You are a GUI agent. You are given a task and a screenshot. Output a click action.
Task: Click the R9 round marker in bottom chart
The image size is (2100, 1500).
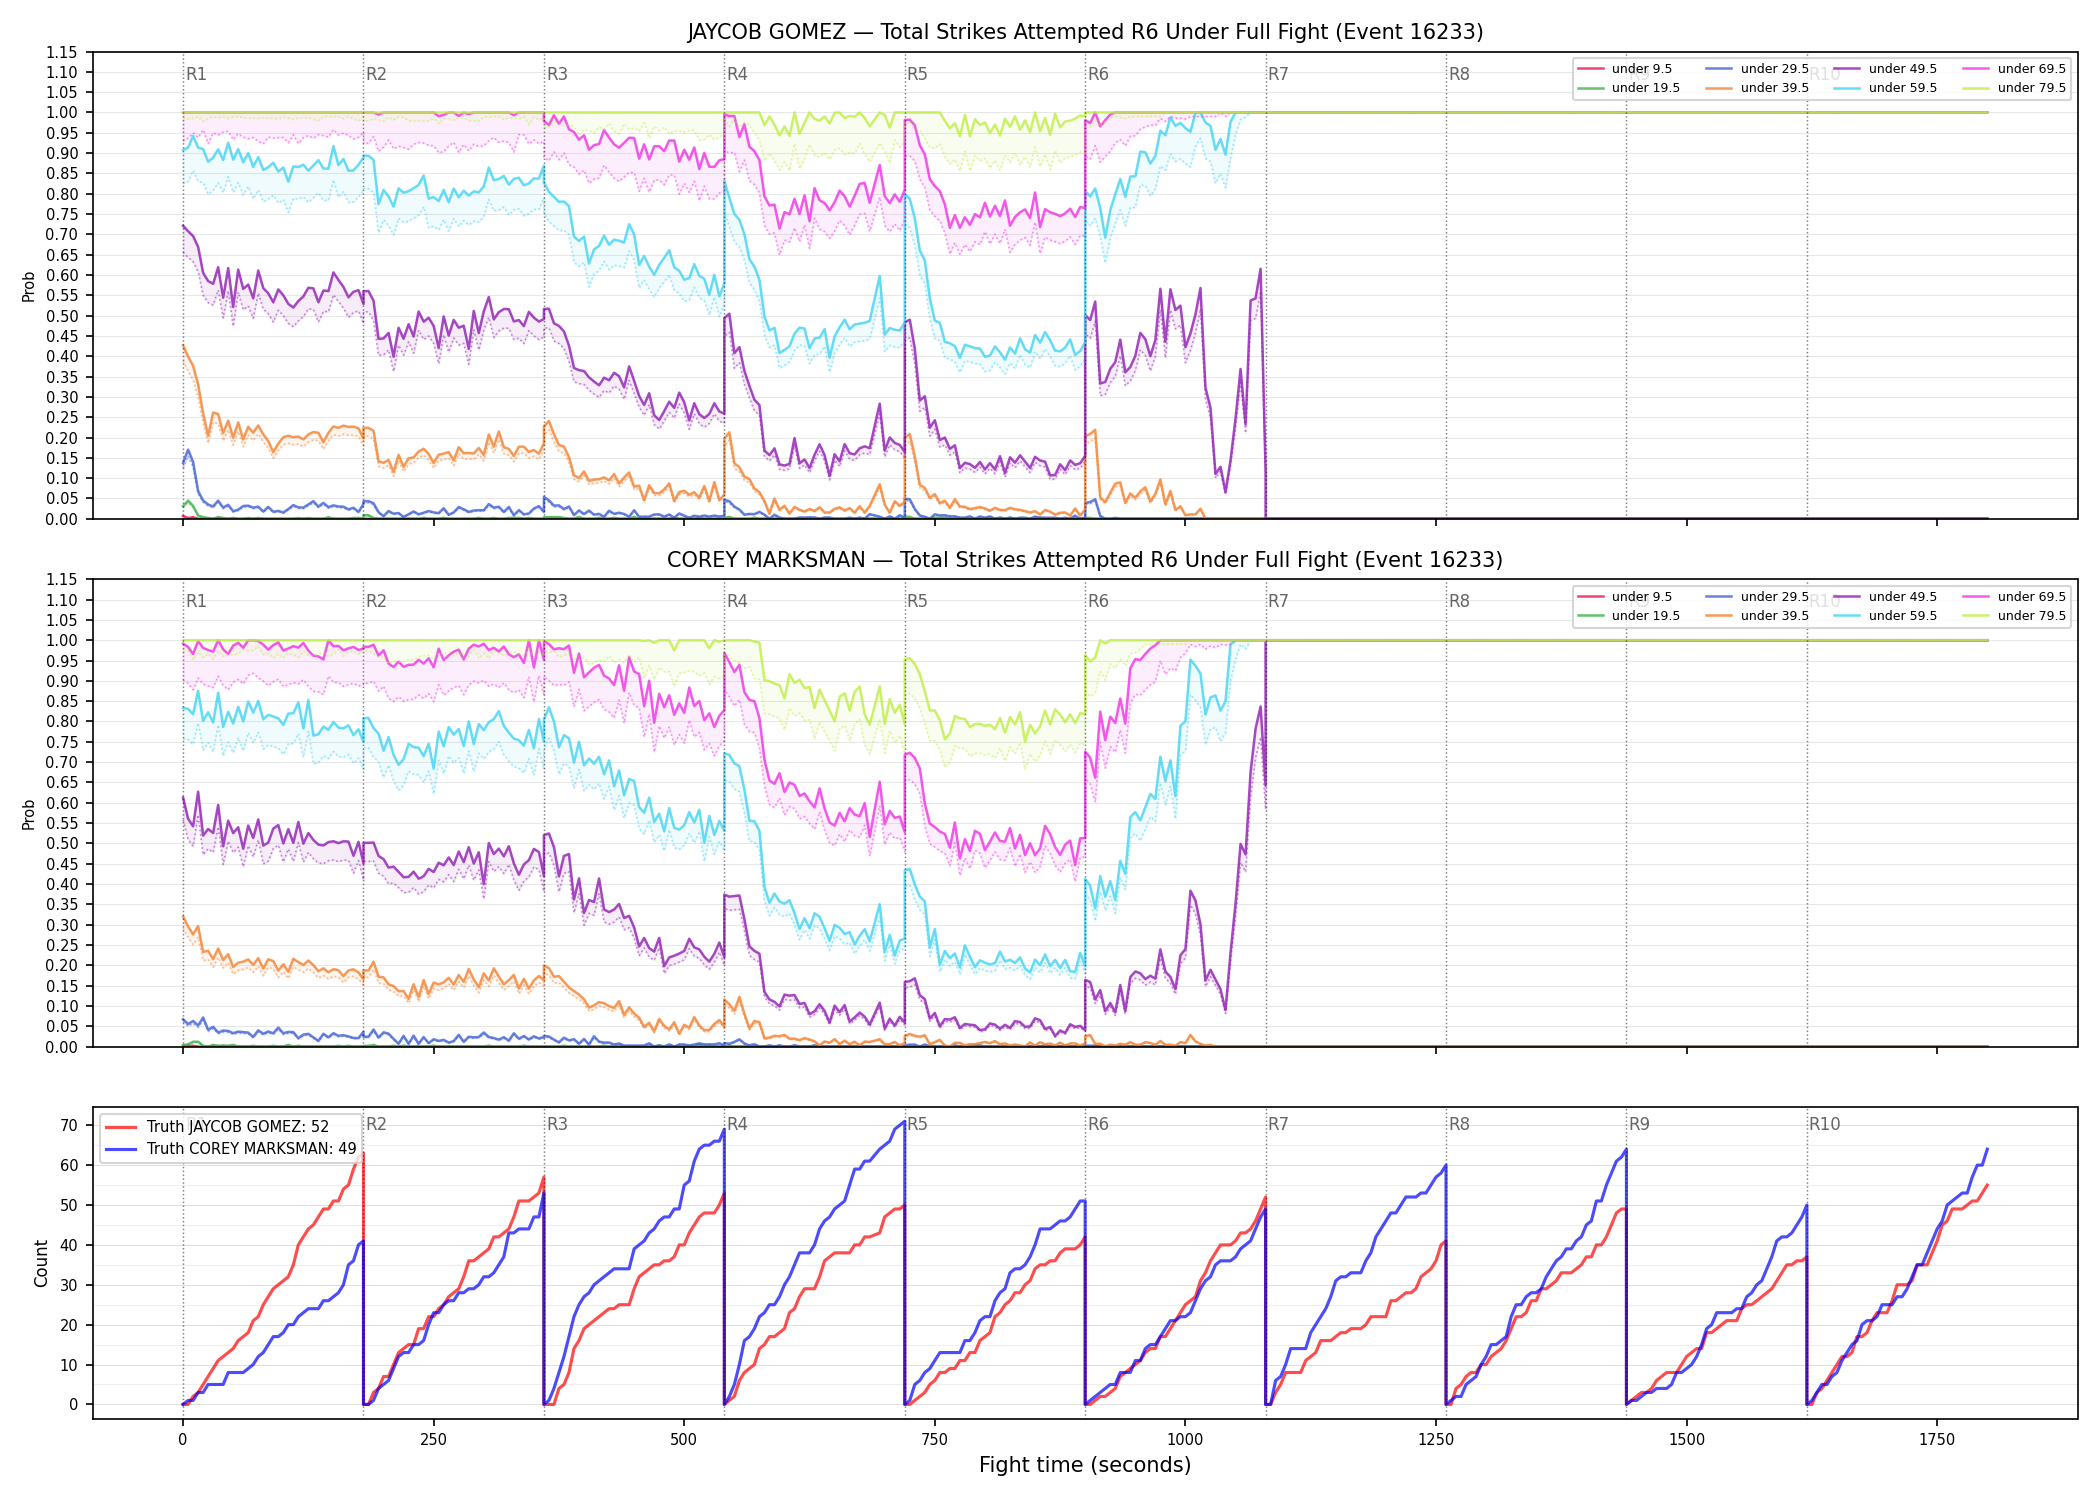pyautogui.click(x=1639, y=1124)
